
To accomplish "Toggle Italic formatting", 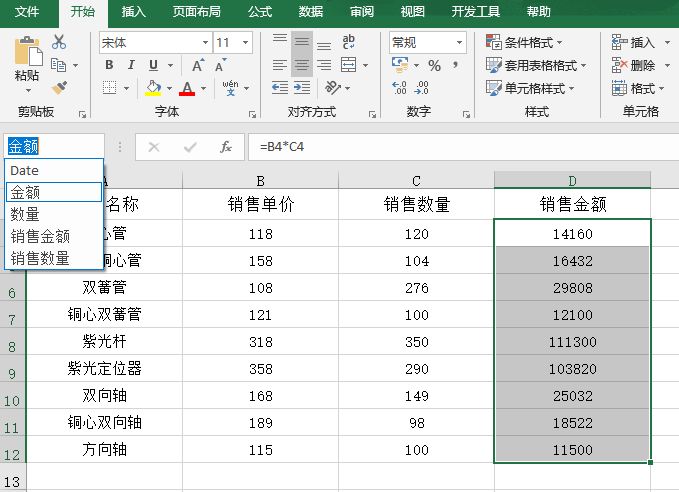I will [x=130, y=65].
